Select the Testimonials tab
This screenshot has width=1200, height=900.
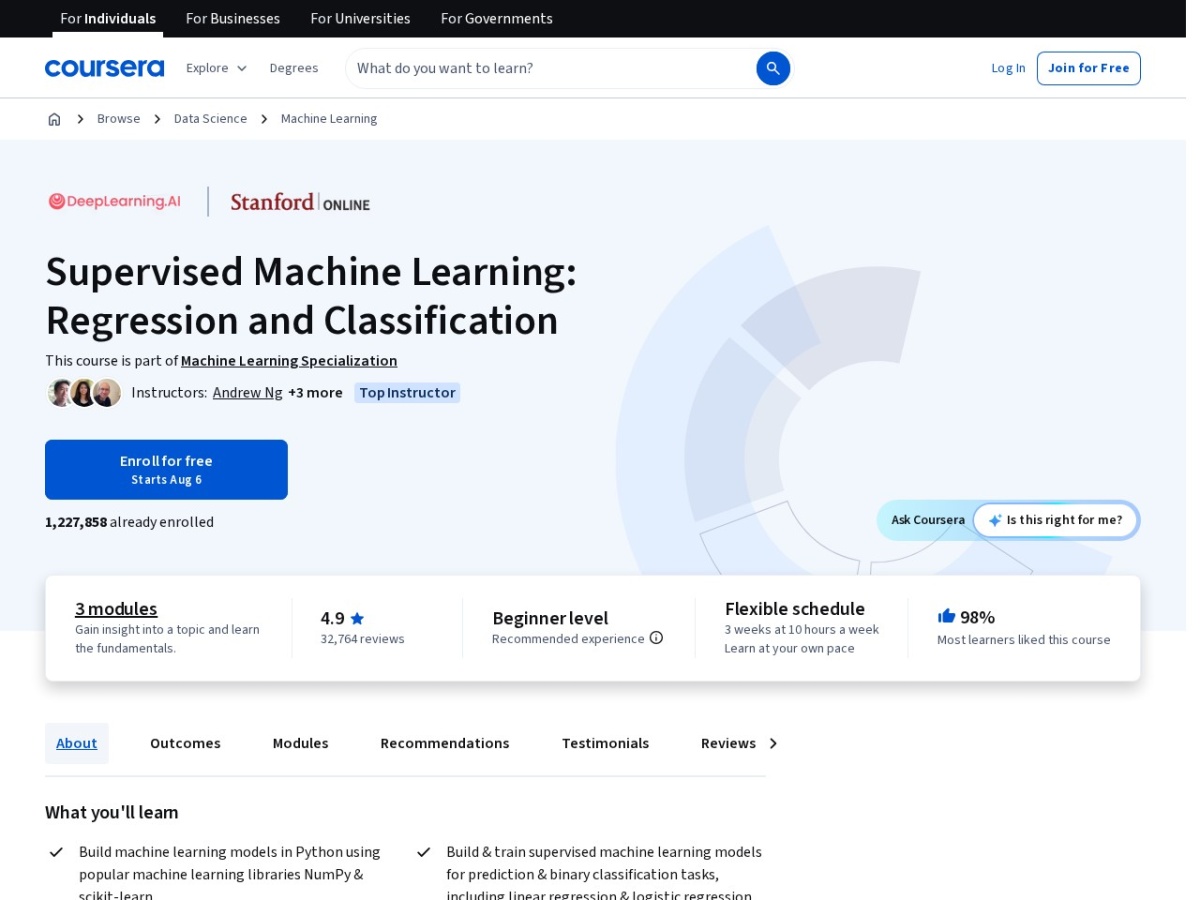coord(605,743)
